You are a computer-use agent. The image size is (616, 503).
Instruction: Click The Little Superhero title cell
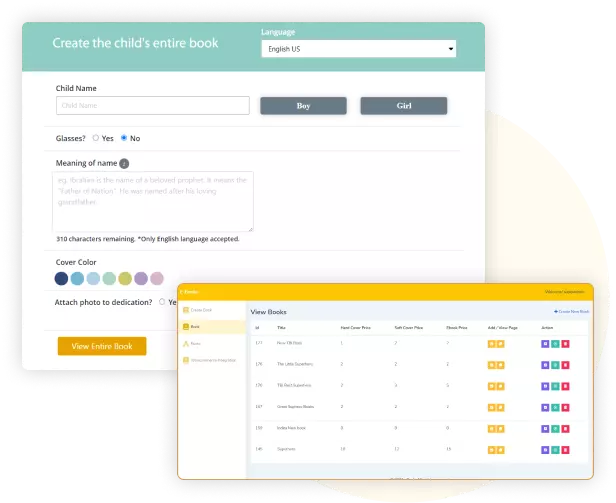coord(295,364)
